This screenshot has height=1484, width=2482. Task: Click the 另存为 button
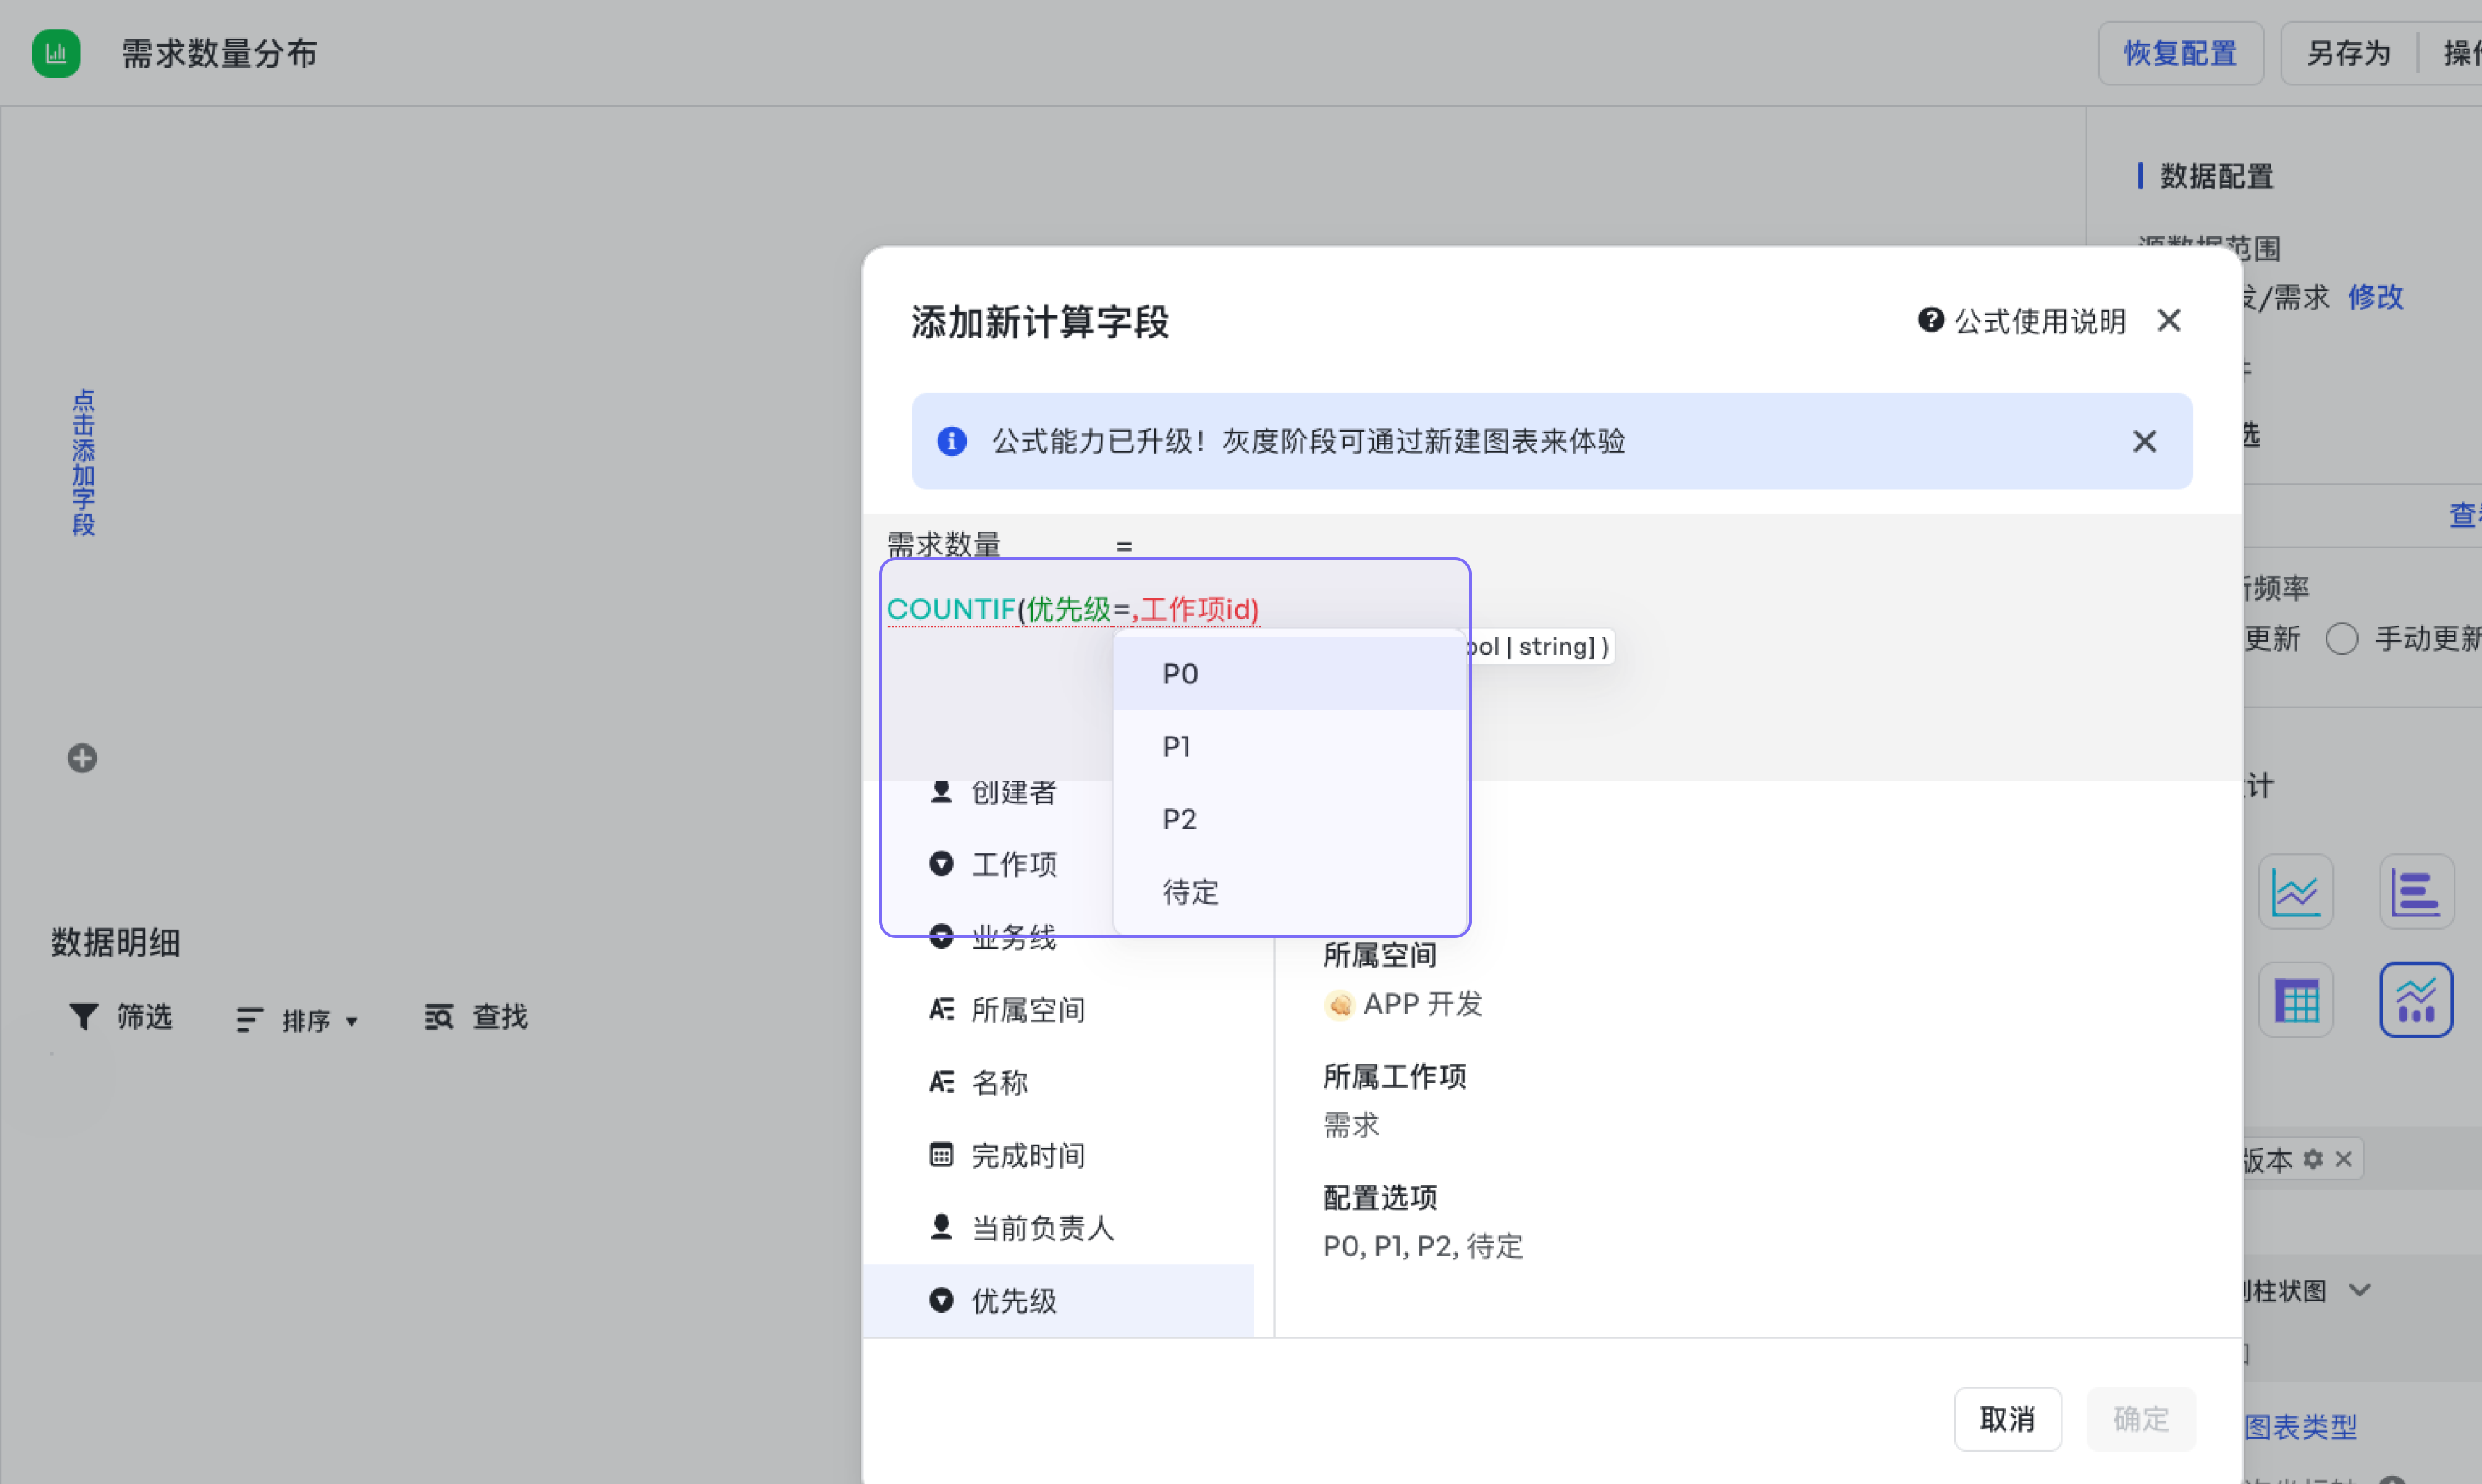tap(2349, 53)
